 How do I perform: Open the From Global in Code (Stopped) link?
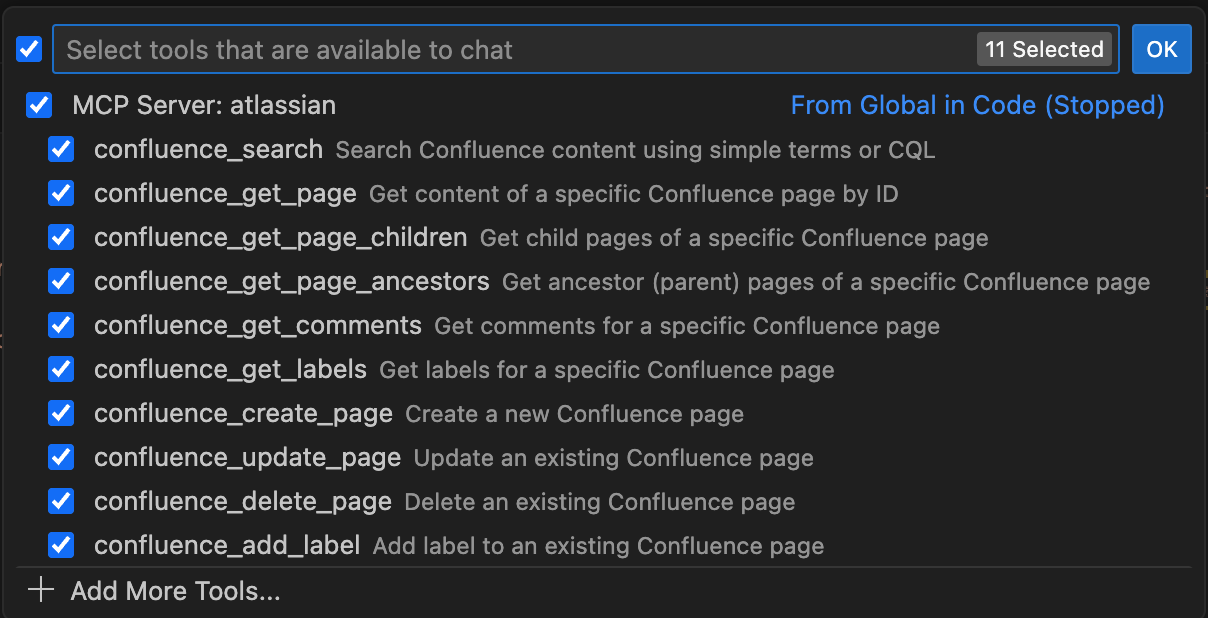click(x=977, y=105)
